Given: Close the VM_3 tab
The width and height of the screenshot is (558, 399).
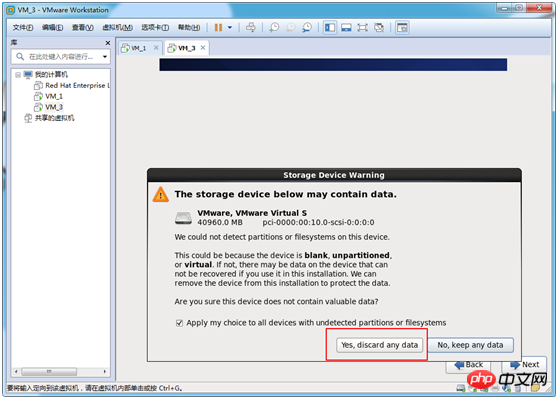Looking at the screenshot, I should coord(203,48).
